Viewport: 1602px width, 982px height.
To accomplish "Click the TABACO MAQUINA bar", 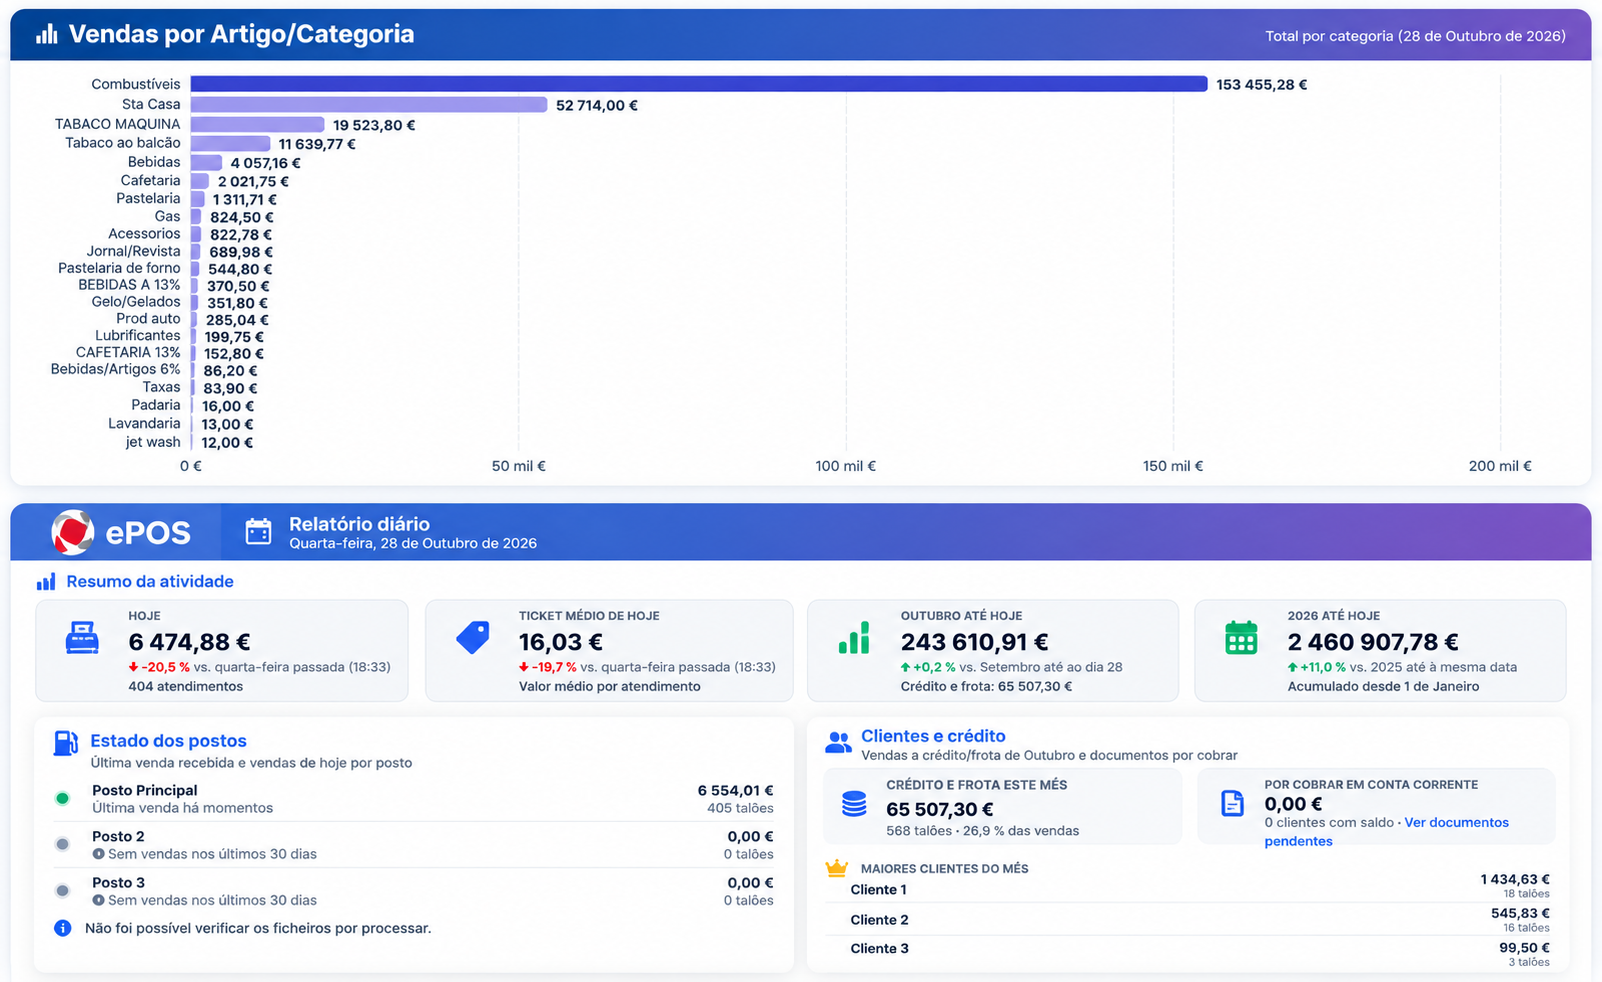I will pos(258,124).
